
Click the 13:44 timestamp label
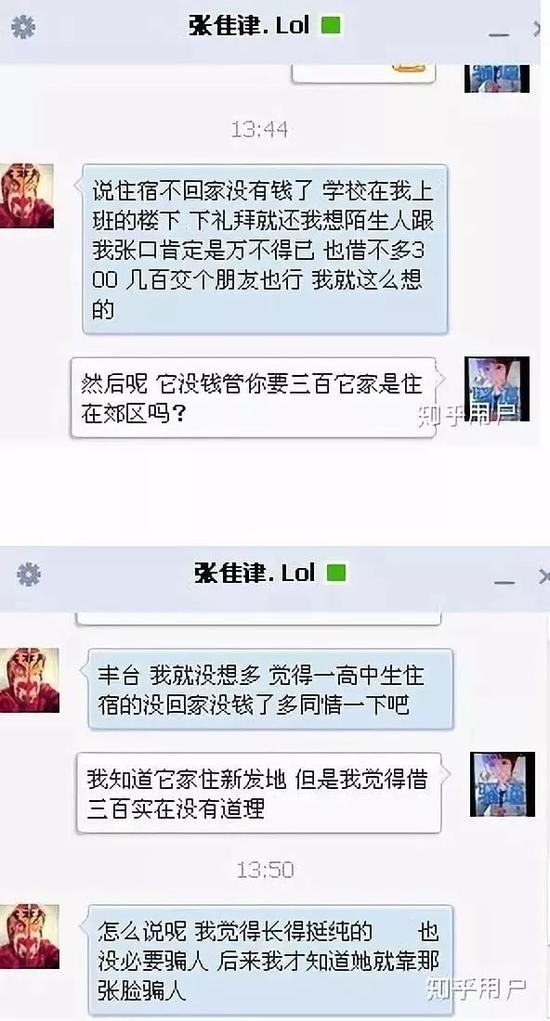[x=260, y=129]
